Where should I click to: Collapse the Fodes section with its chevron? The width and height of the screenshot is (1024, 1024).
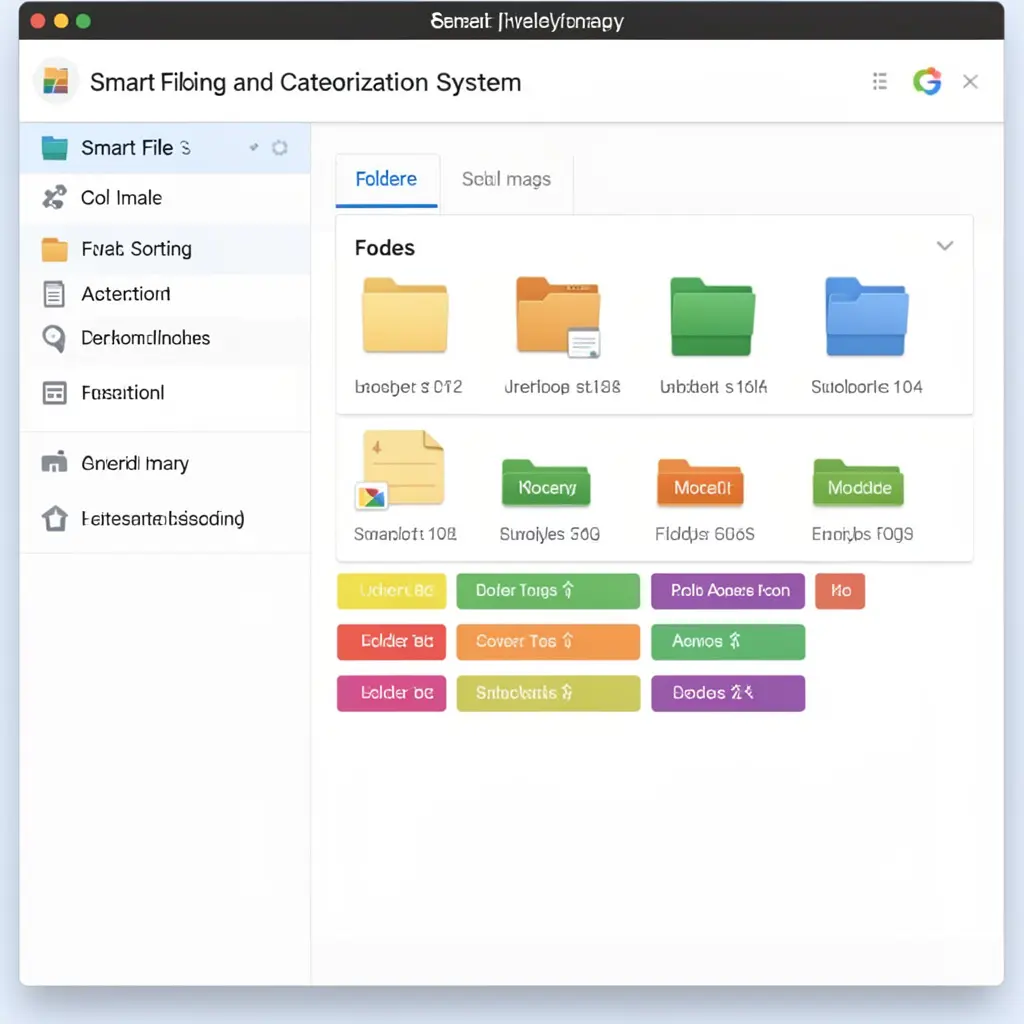pyautogui.click(x=944, y=245)
